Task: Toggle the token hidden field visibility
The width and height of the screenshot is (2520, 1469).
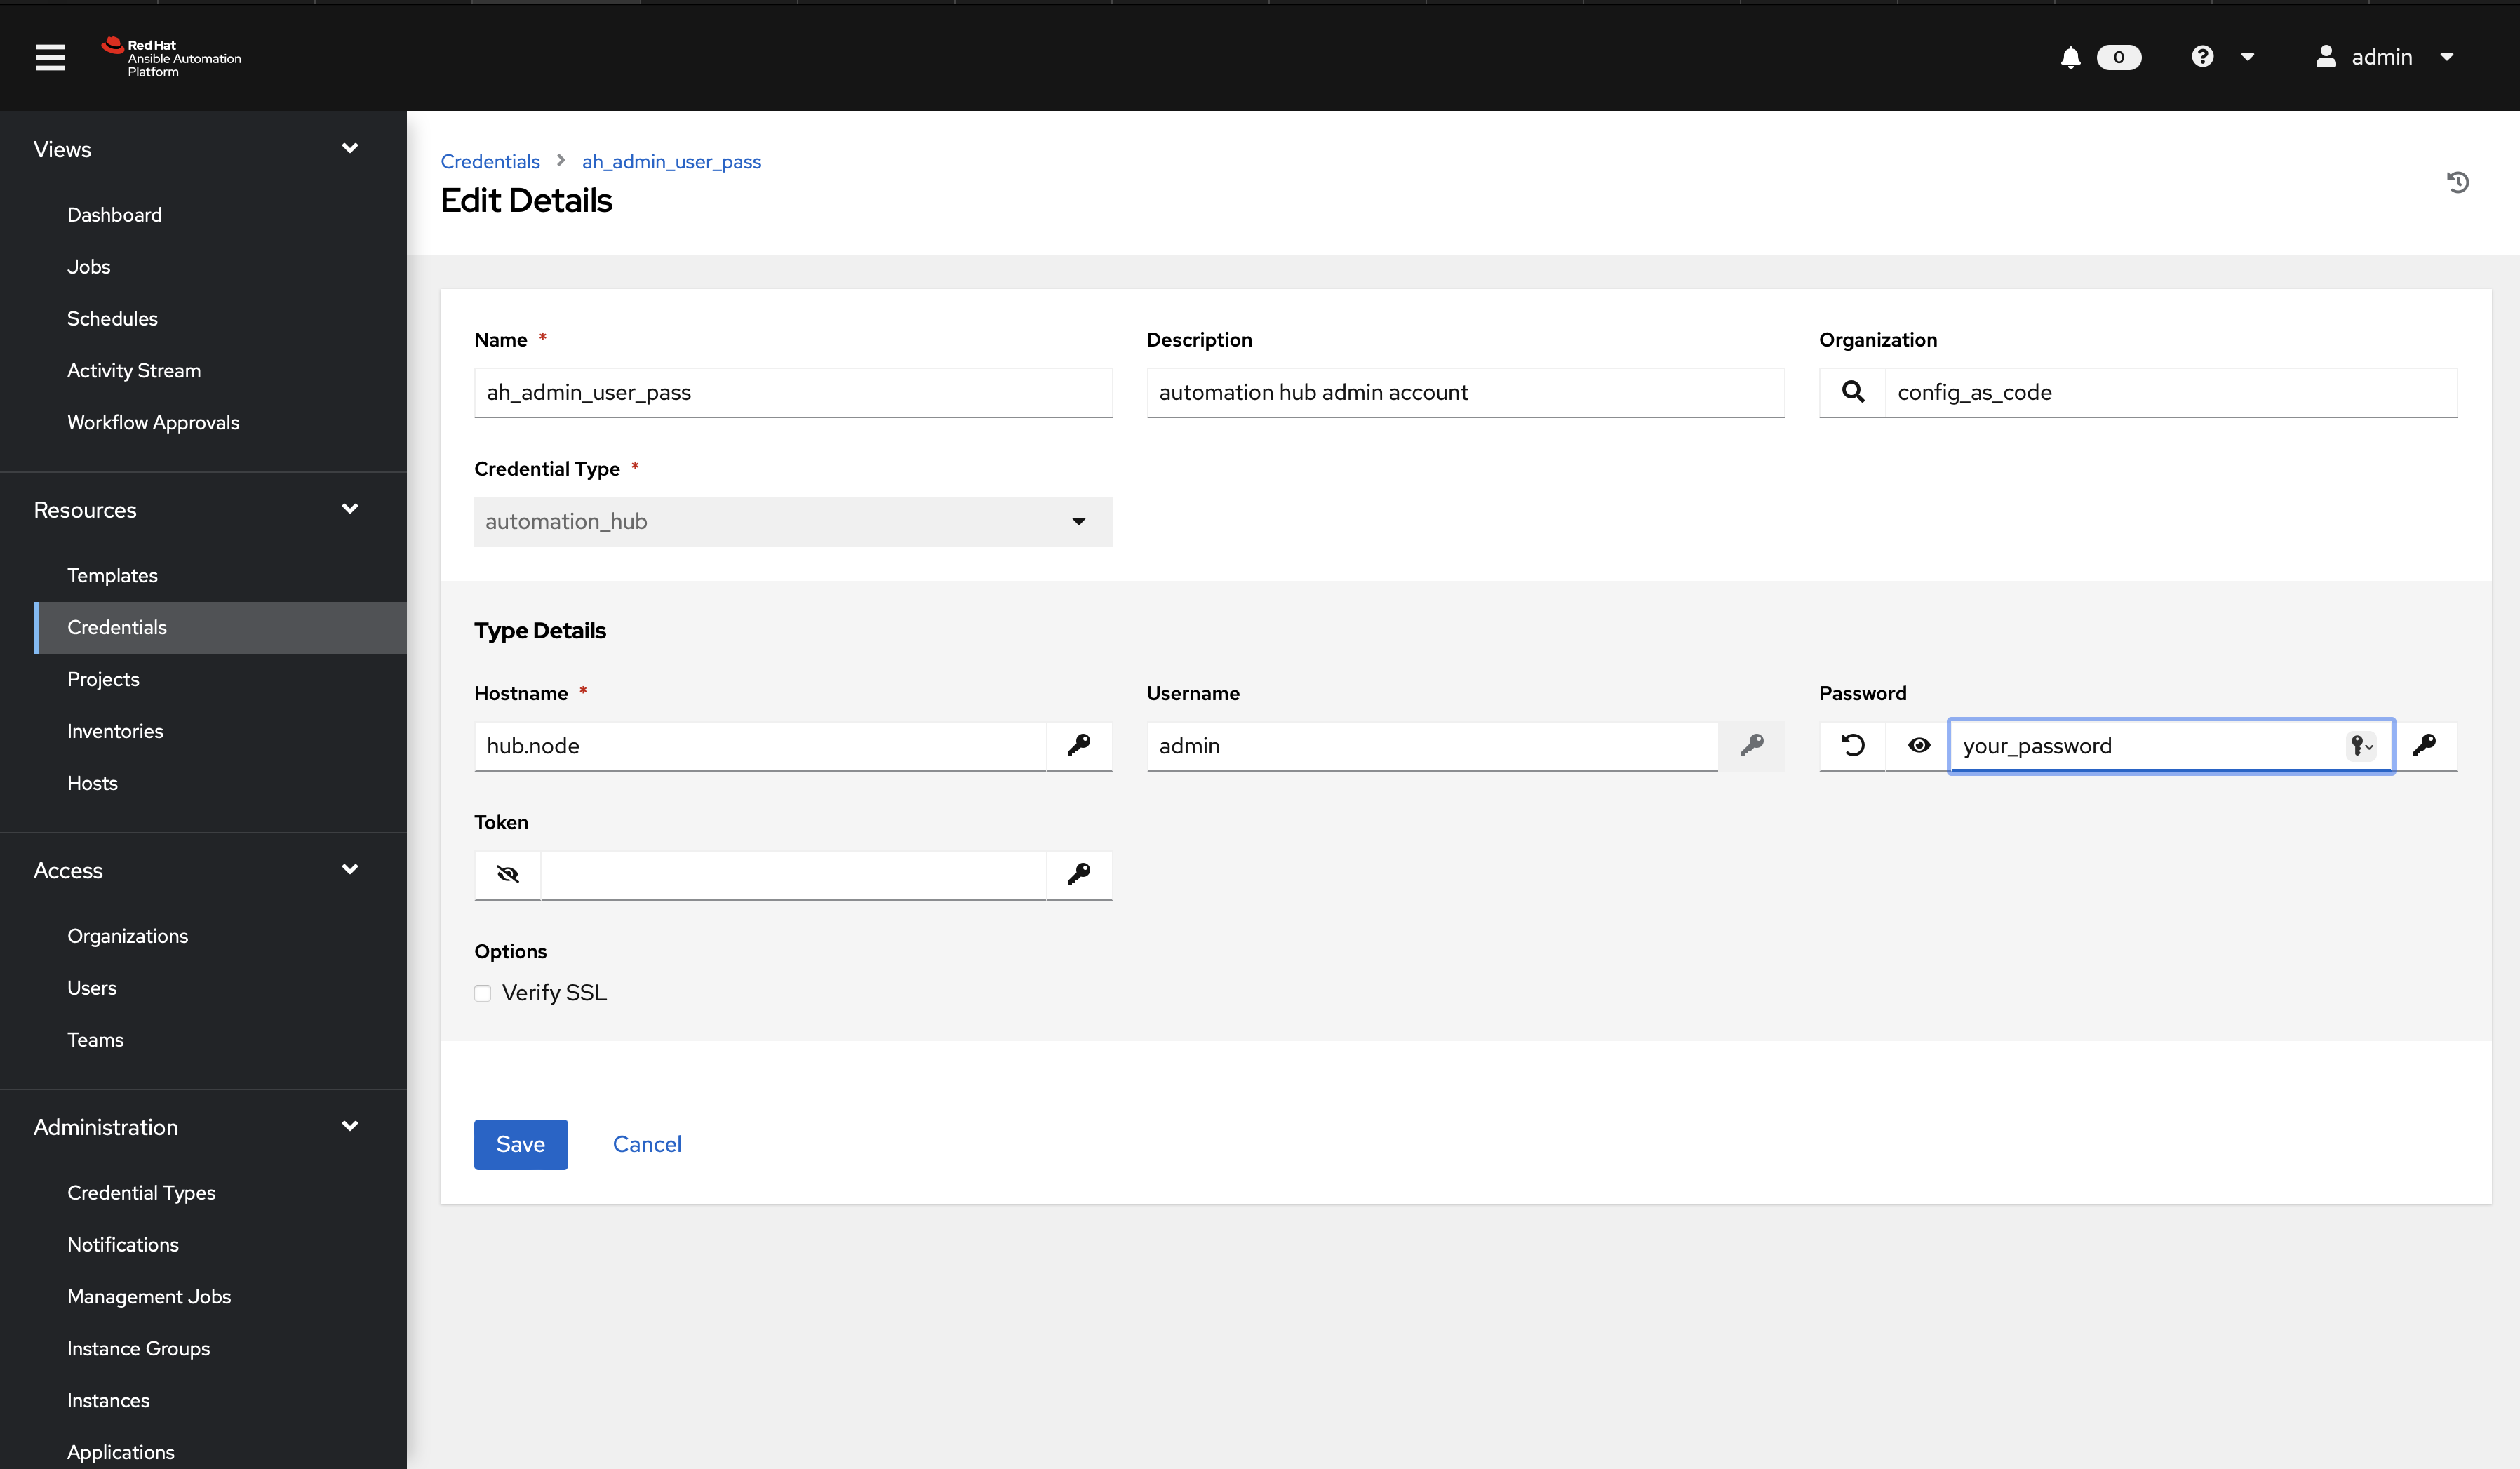Action: pos(507,873)
